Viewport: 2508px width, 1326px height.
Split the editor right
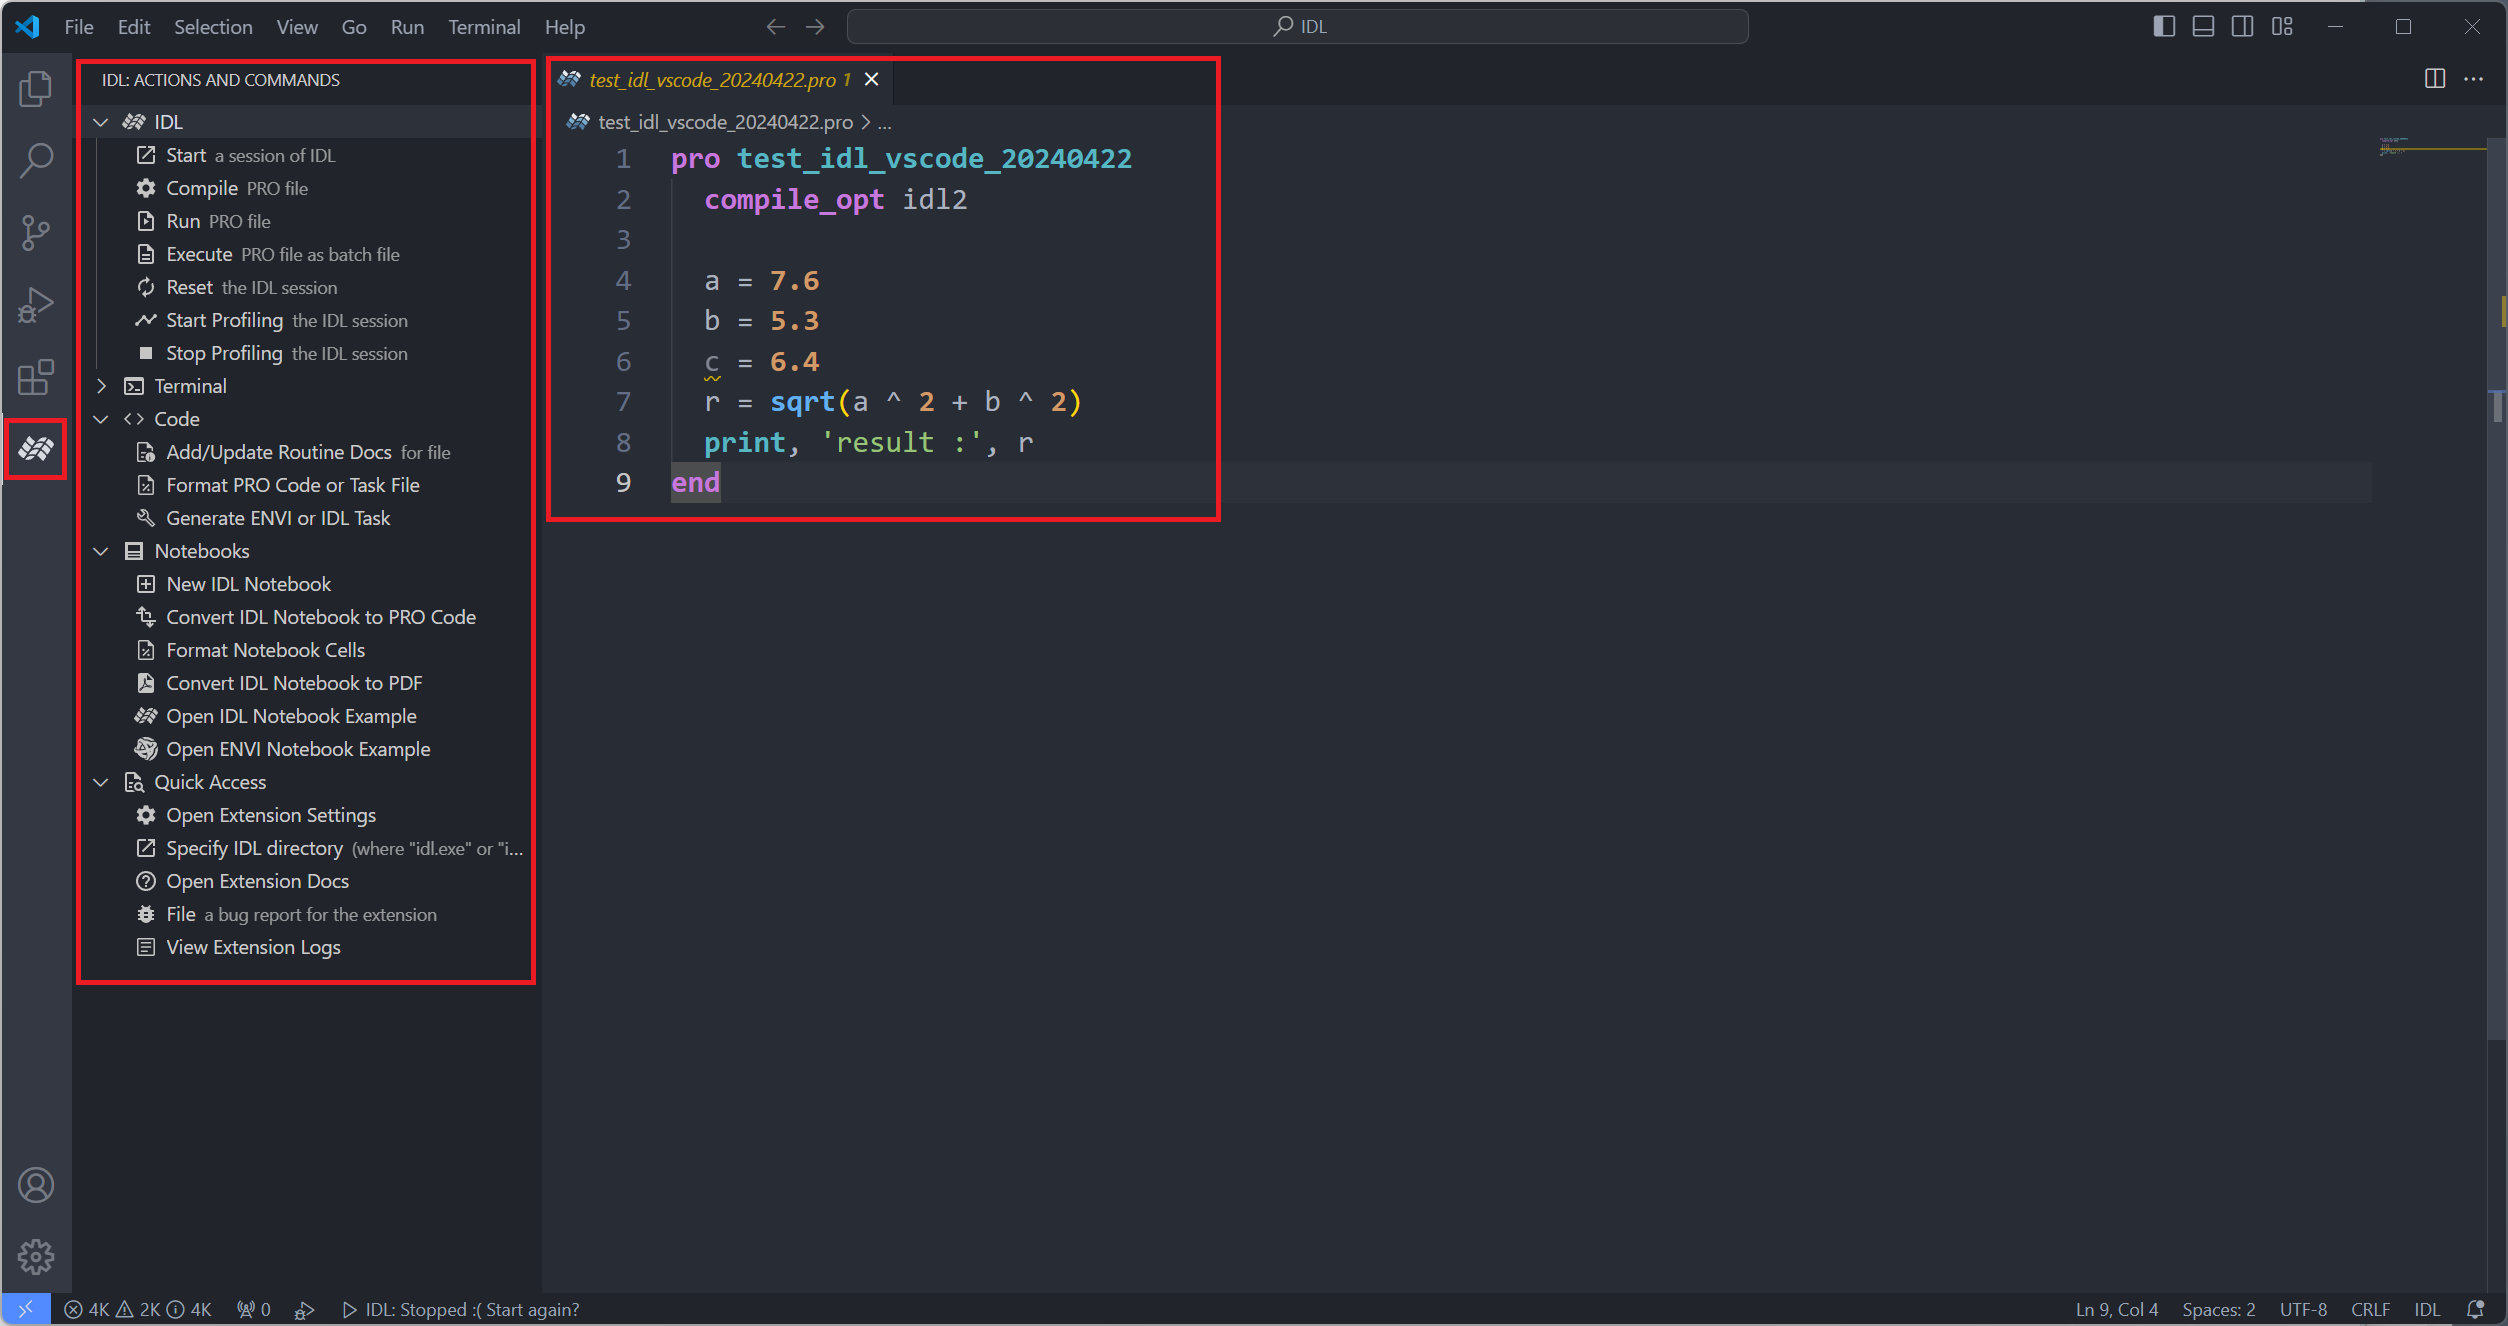pos(2435,79)
